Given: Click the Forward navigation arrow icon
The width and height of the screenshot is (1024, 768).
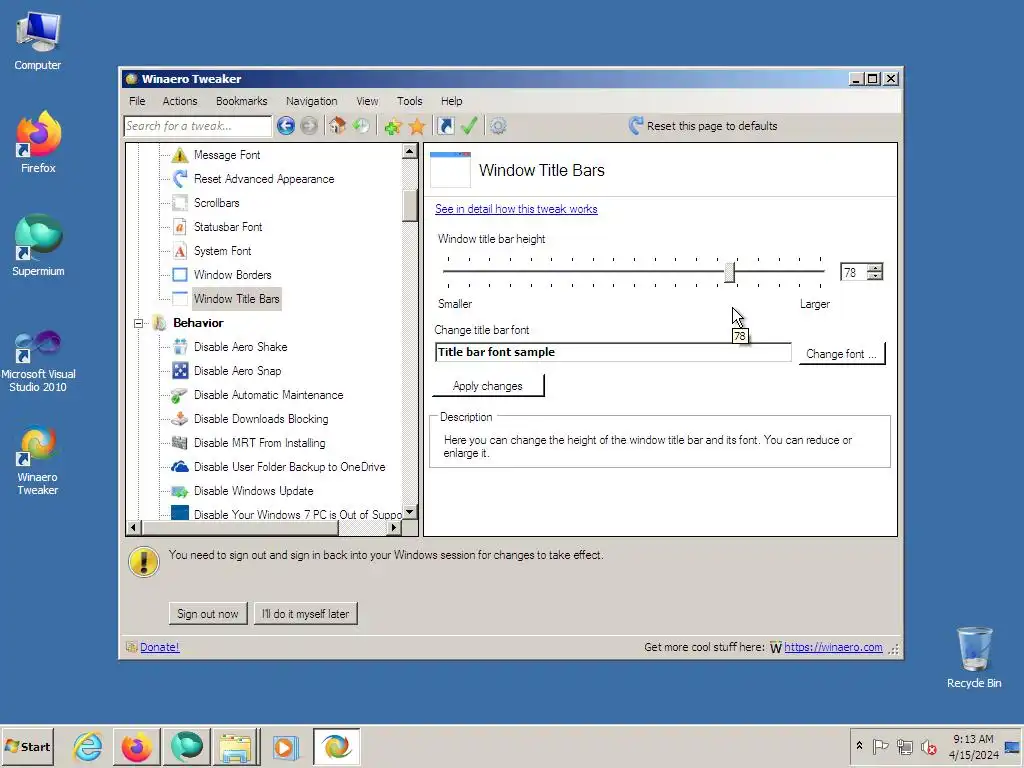Looking at the screenshot, I should (309, 125).
